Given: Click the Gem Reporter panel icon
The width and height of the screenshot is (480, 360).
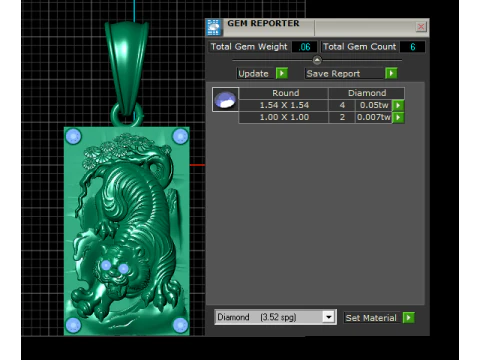Looking at the screenshot, I should (214, 27).
